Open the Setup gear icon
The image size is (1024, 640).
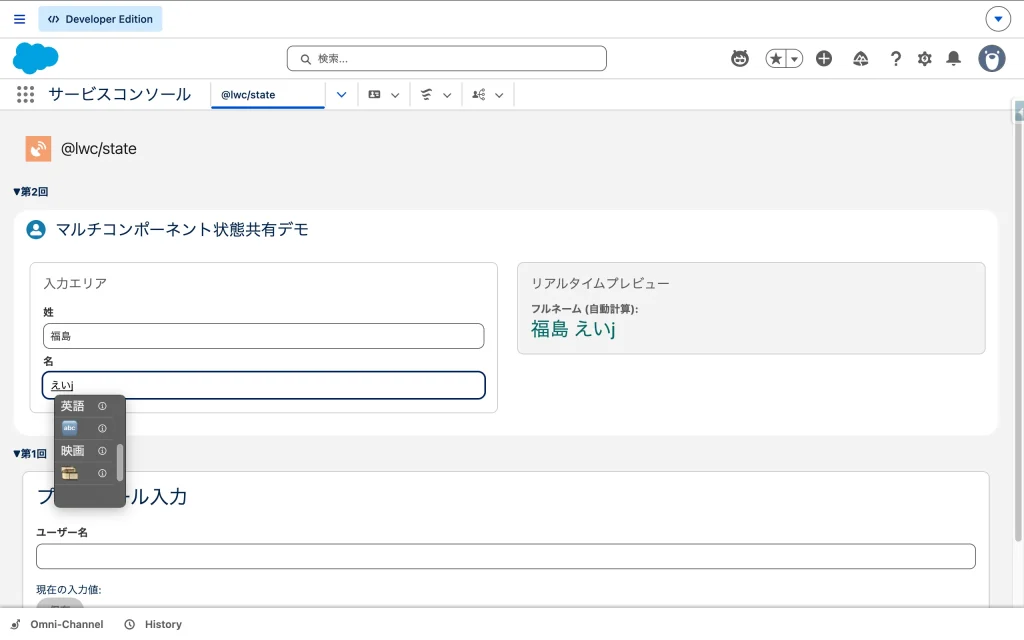click(925, 59)
